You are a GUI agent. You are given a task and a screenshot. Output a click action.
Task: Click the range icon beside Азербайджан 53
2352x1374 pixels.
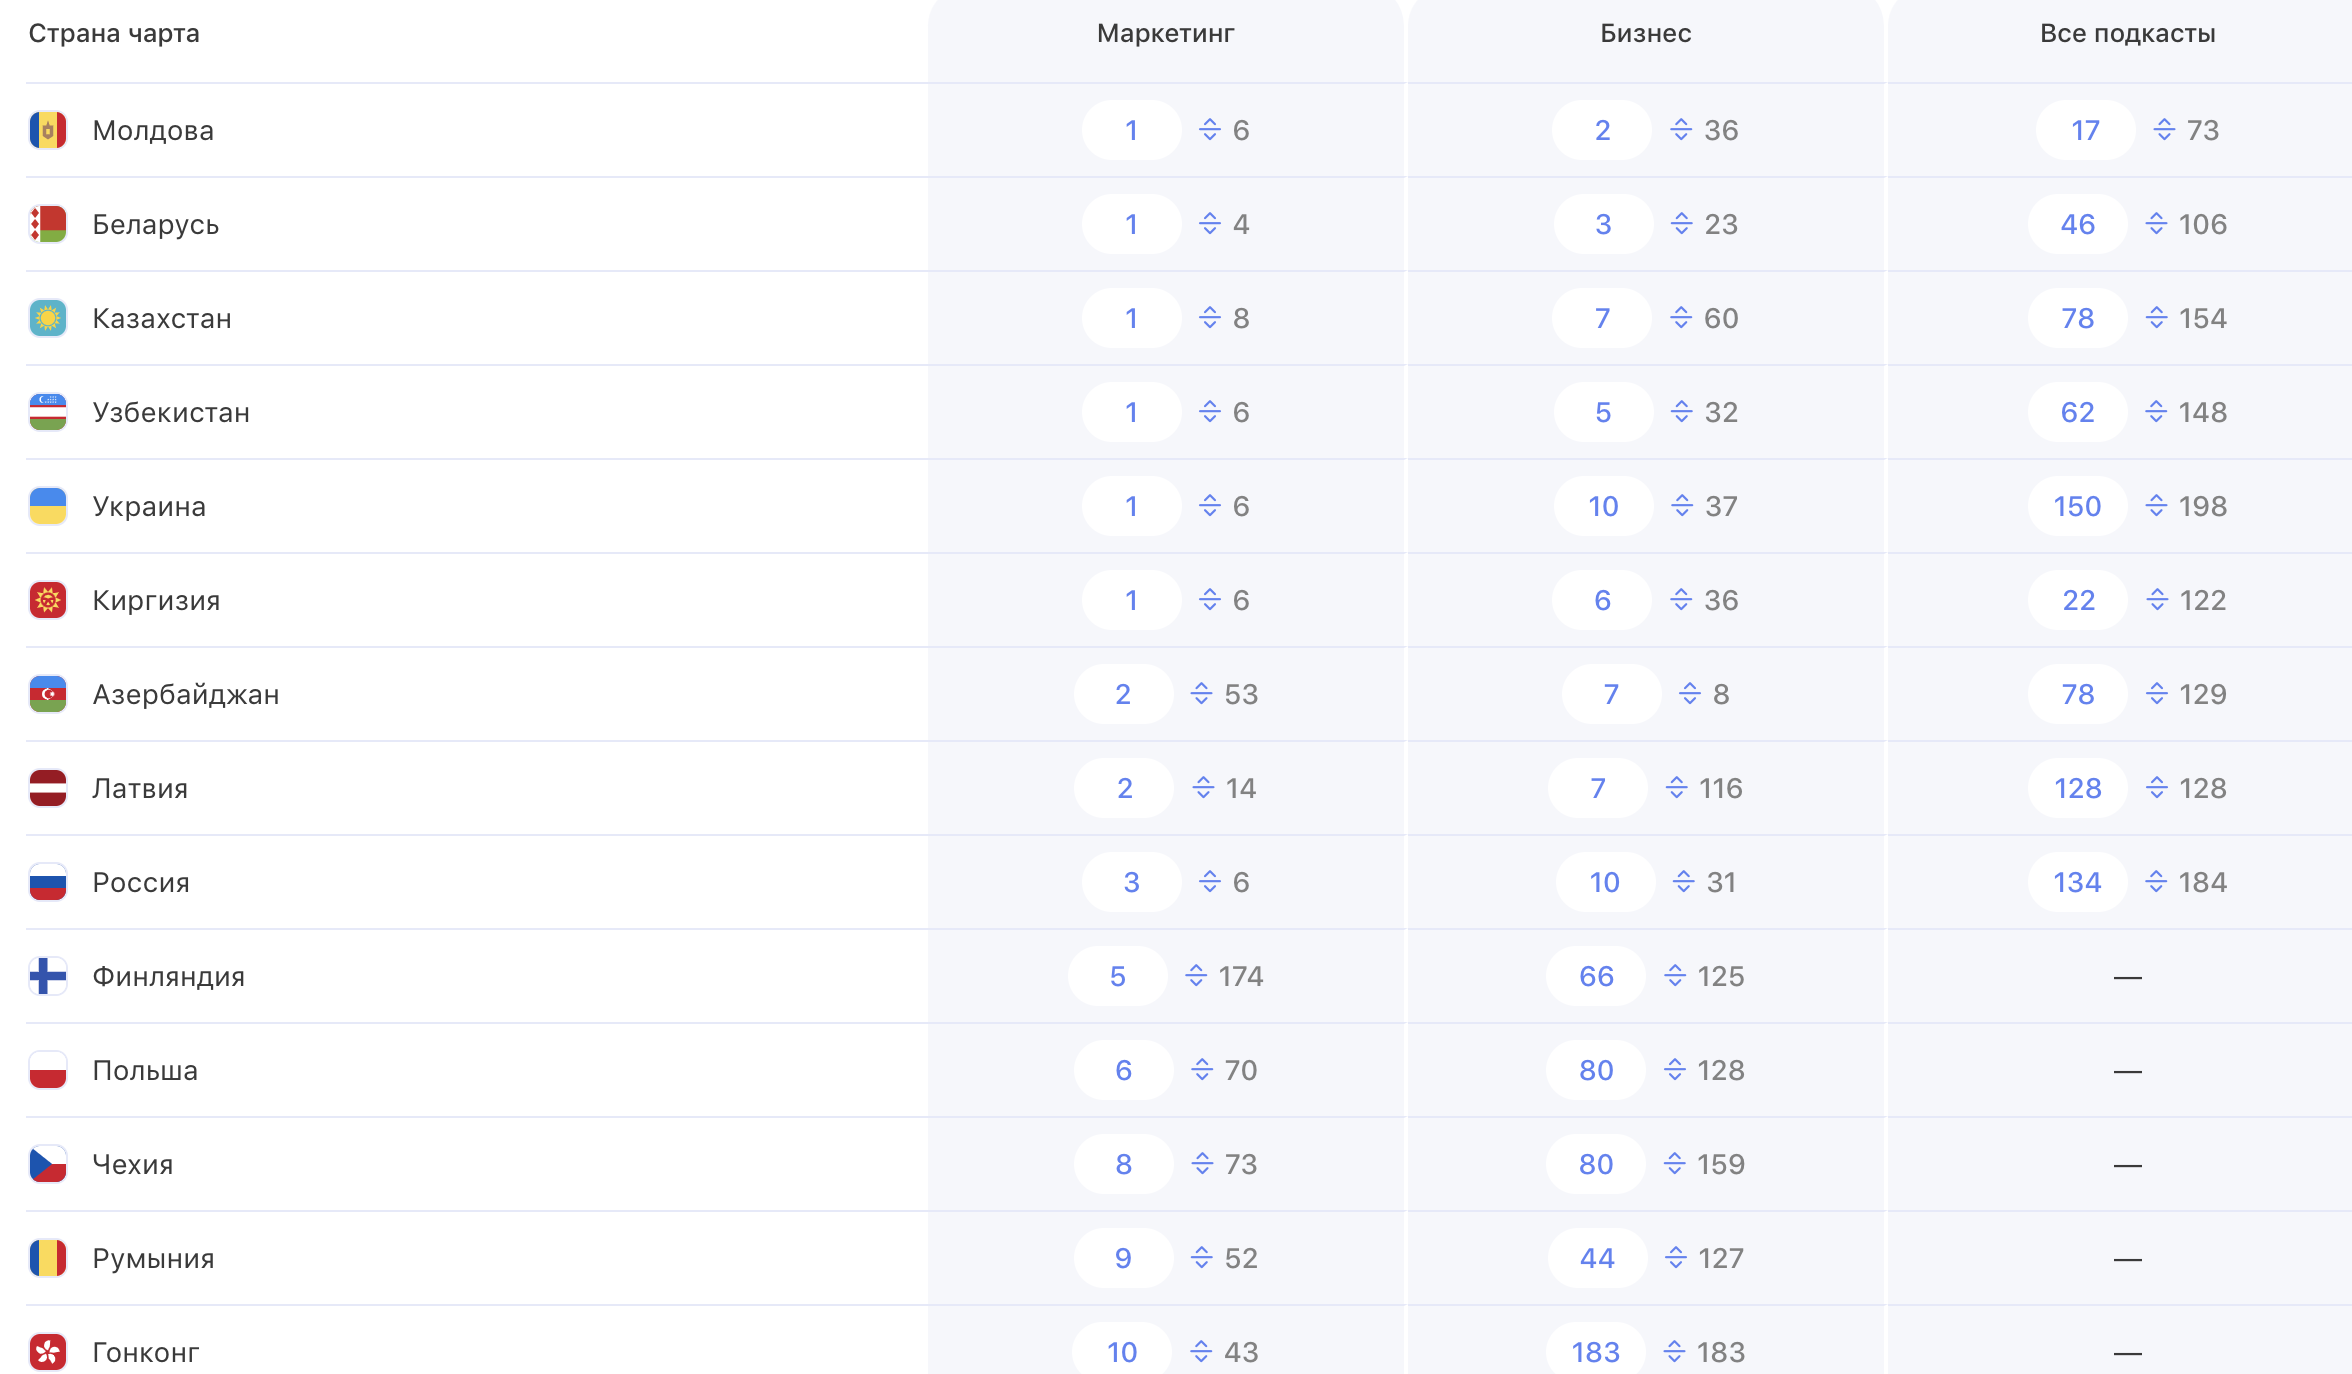1201,694
